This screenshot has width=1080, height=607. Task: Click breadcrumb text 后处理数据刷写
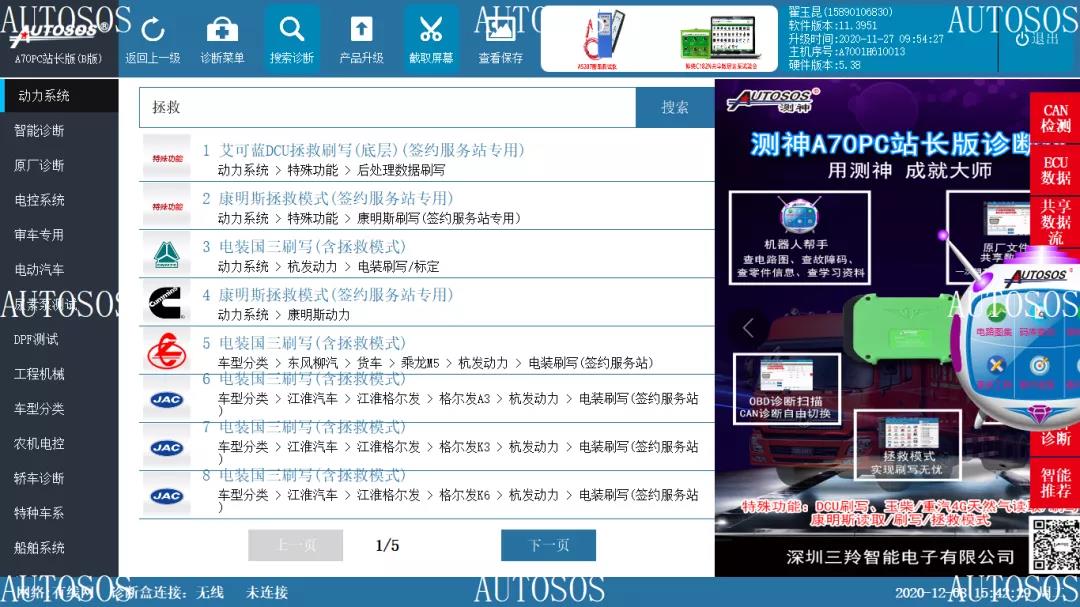401,170
